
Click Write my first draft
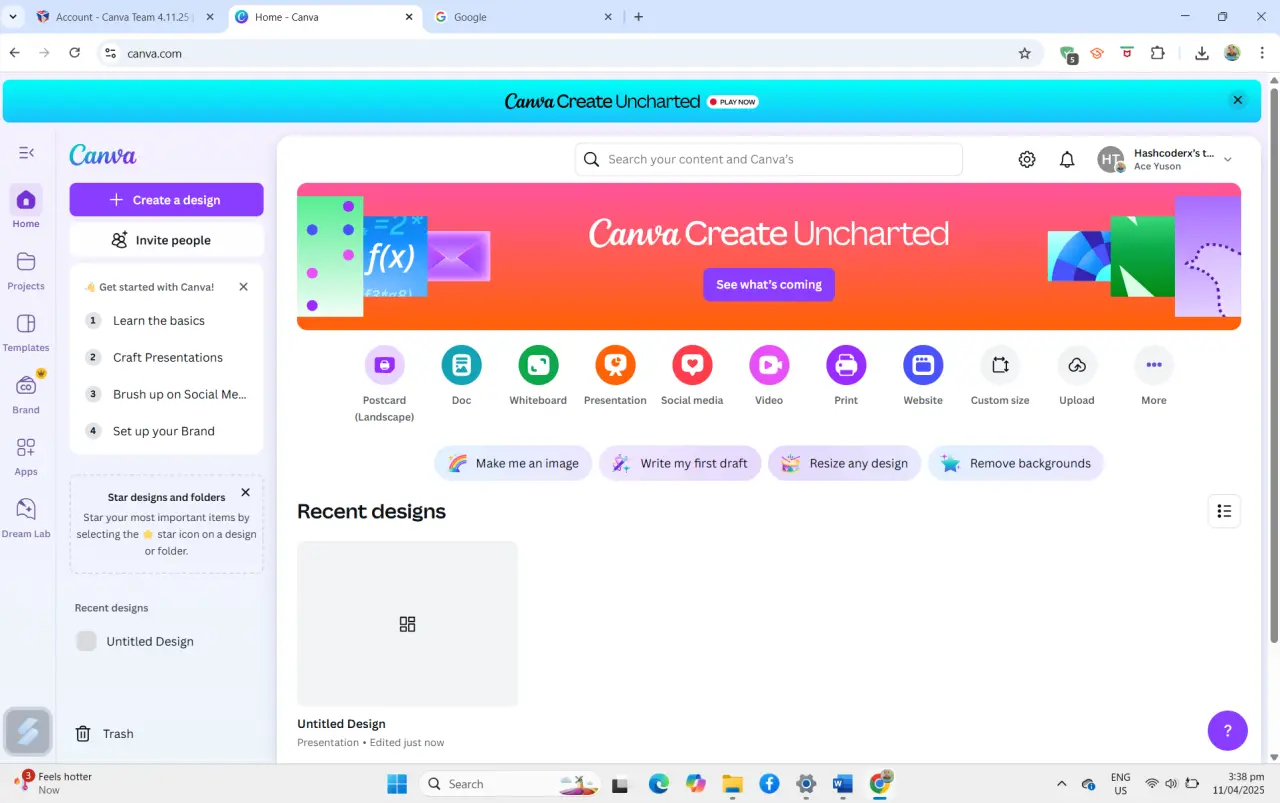[681, 463]
